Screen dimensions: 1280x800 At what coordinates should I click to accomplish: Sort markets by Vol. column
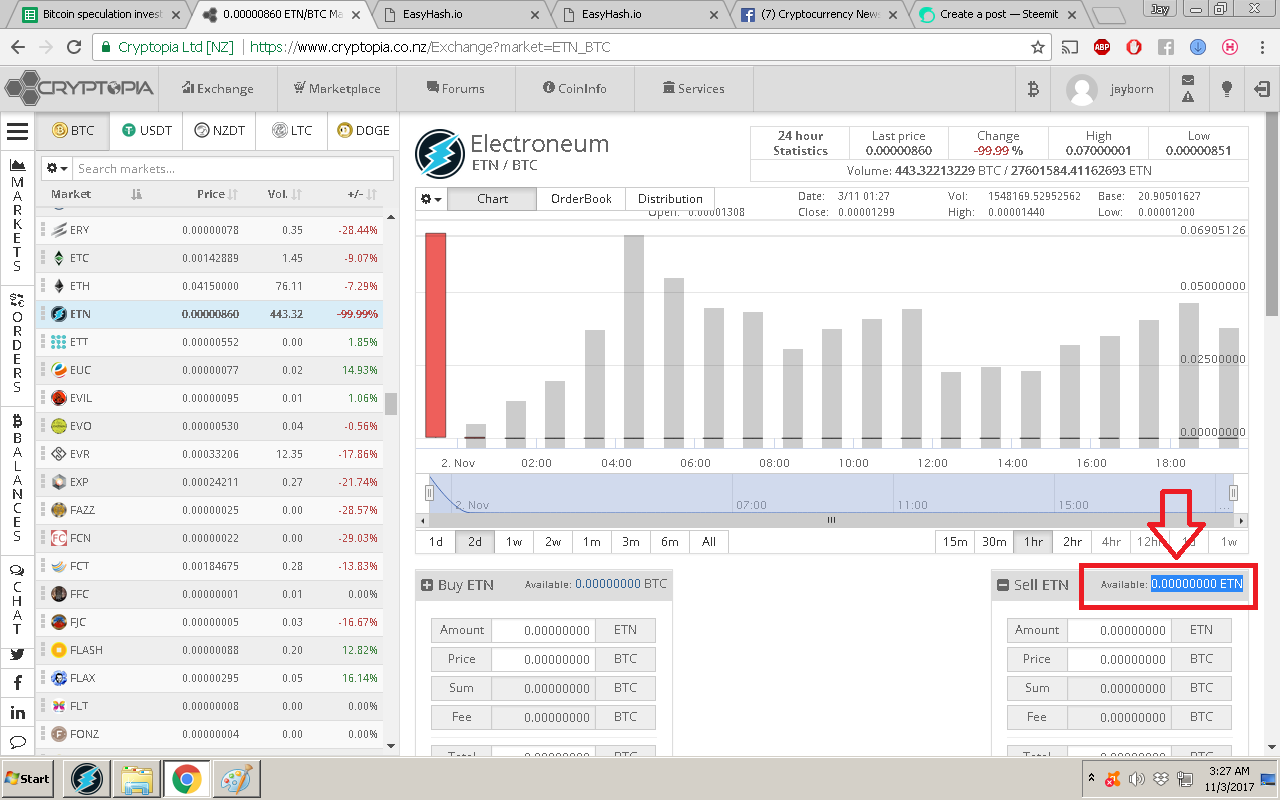(x=284, y=194)
